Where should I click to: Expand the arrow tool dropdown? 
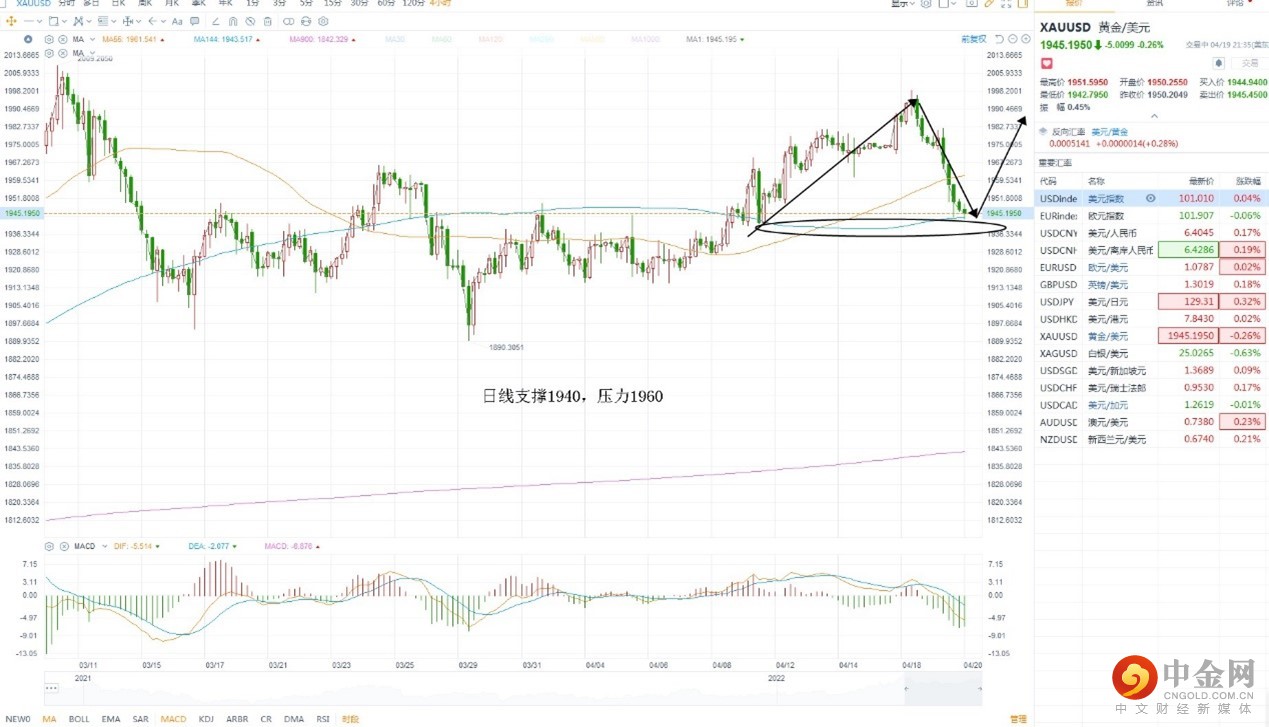click(163, 21)
